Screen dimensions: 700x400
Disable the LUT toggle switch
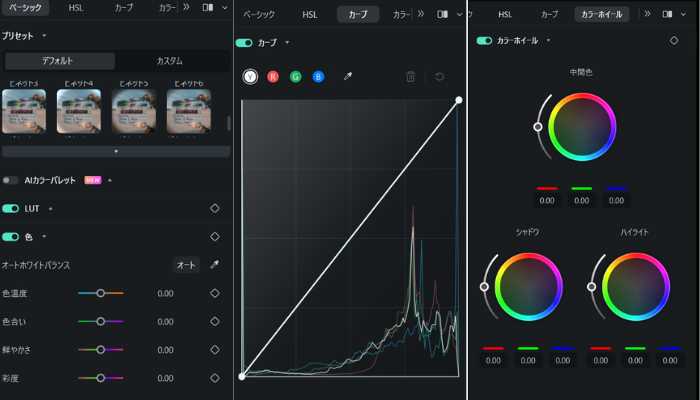[x=11, y=208]
